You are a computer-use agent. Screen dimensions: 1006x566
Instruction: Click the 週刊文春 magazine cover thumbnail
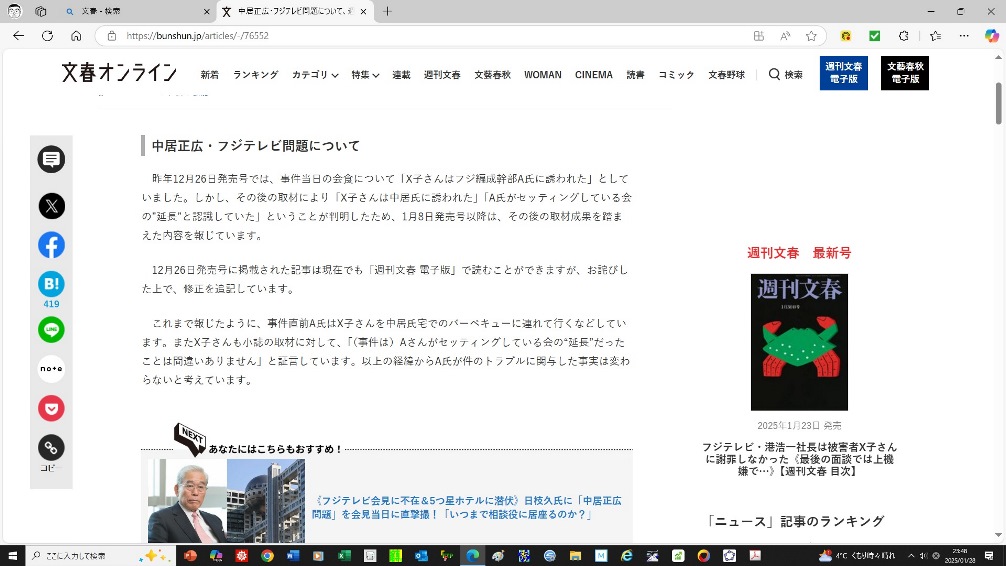coord(799,342)
